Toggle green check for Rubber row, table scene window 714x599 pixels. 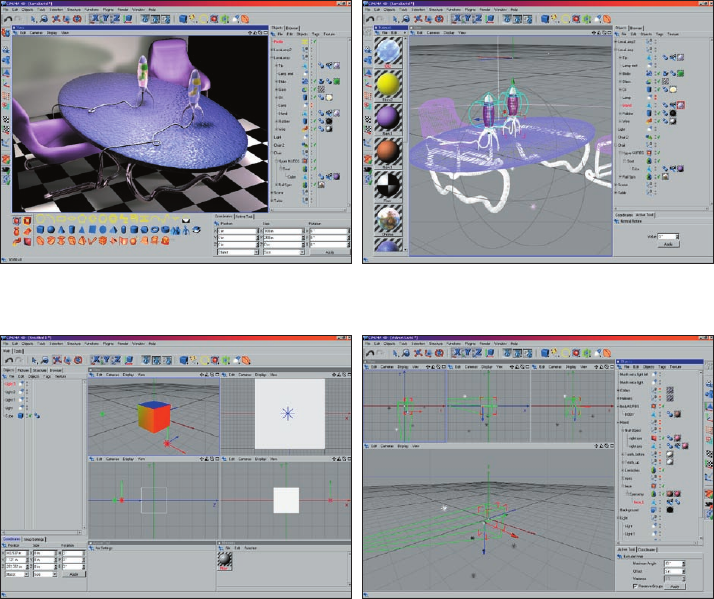pos(314,121)
